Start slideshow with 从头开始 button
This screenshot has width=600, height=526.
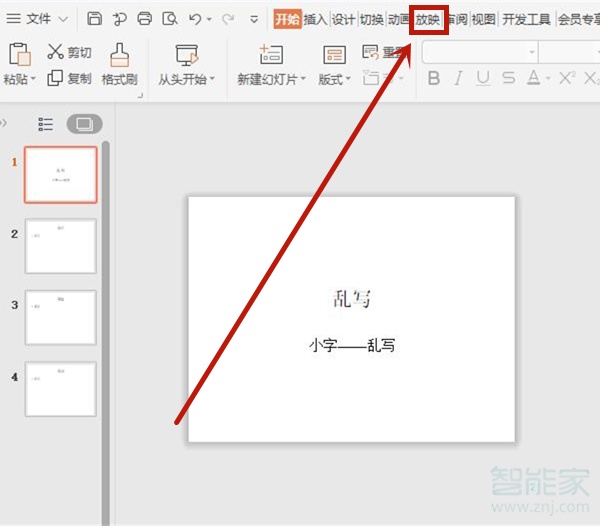[186, 79]
